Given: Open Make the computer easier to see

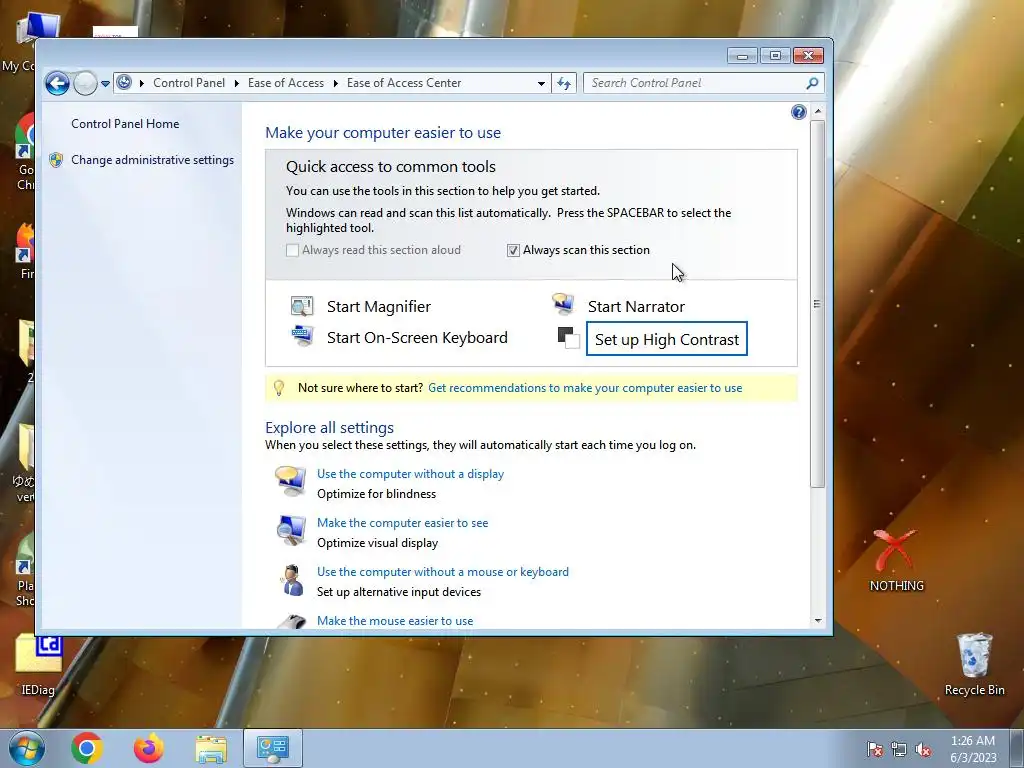Looking at the screenshot, I should (402, 523).
